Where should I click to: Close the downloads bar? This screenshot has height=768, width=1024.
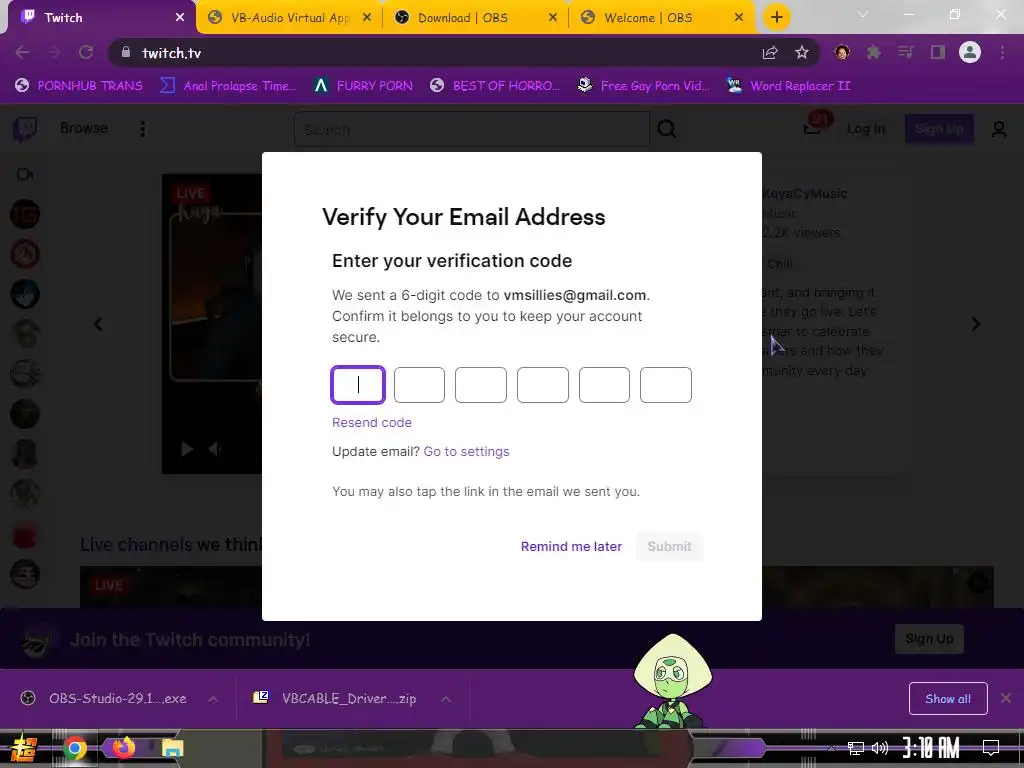pos(1006,699)
